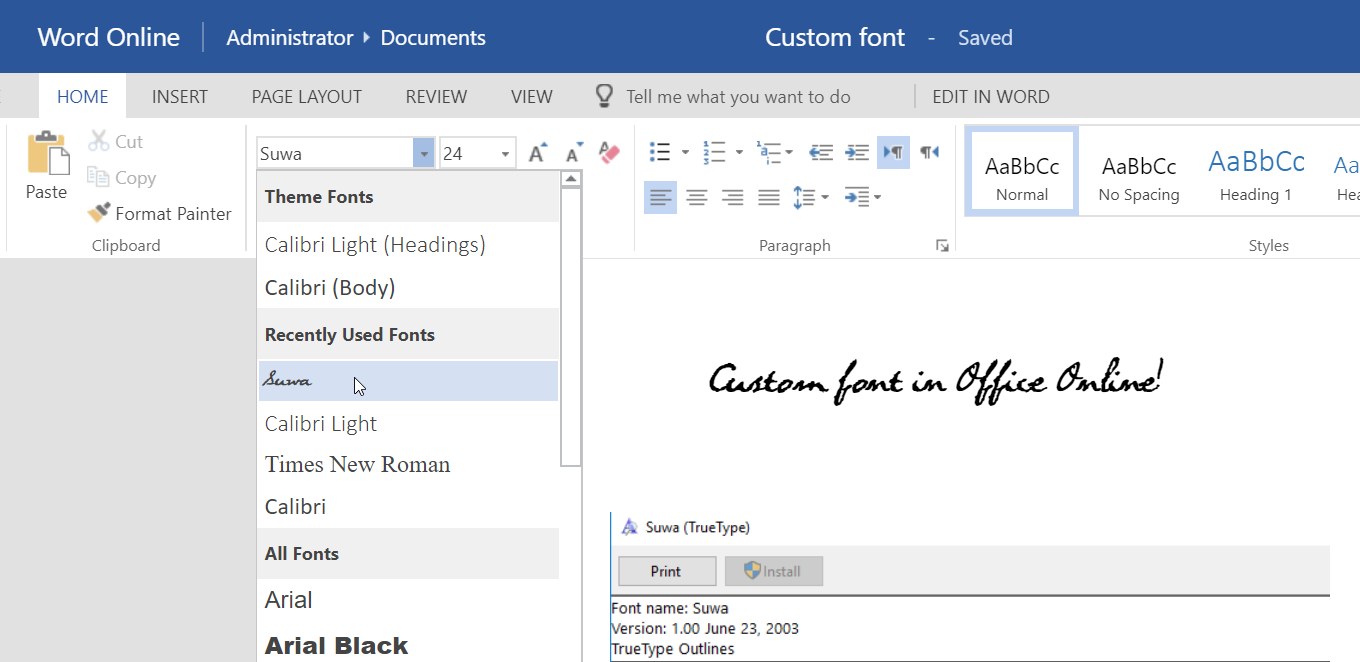
Task: Click the Copy button
Action: click(x=121, y=178)
